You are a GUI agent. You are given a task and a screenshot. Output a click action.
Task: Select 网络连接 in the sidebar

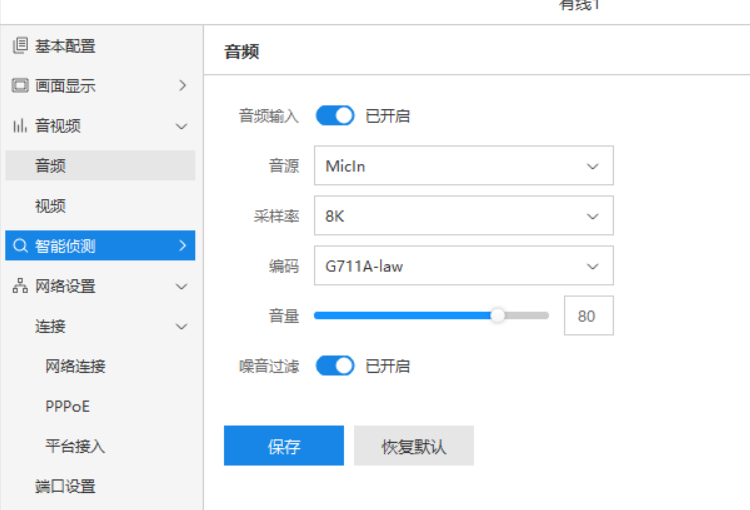[75, 366]
